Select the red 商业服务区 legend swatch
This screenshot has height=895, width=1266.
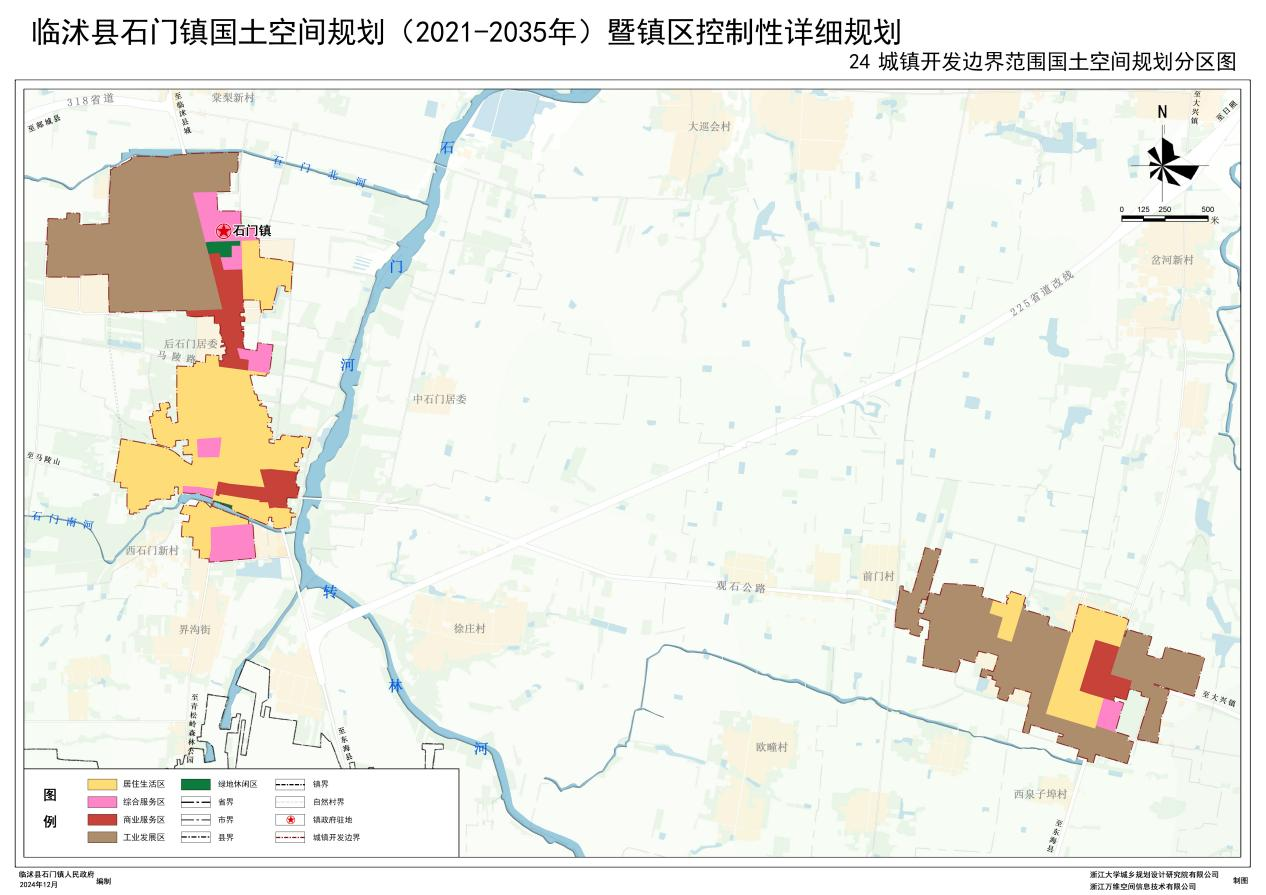(x=104, y=819)
